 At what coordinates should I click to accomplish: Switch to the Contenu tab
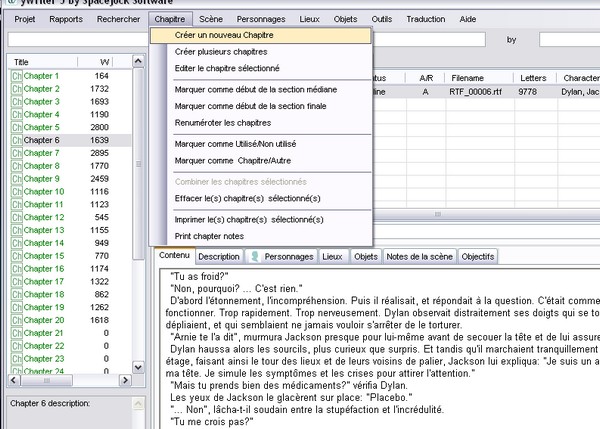[174, 255]
